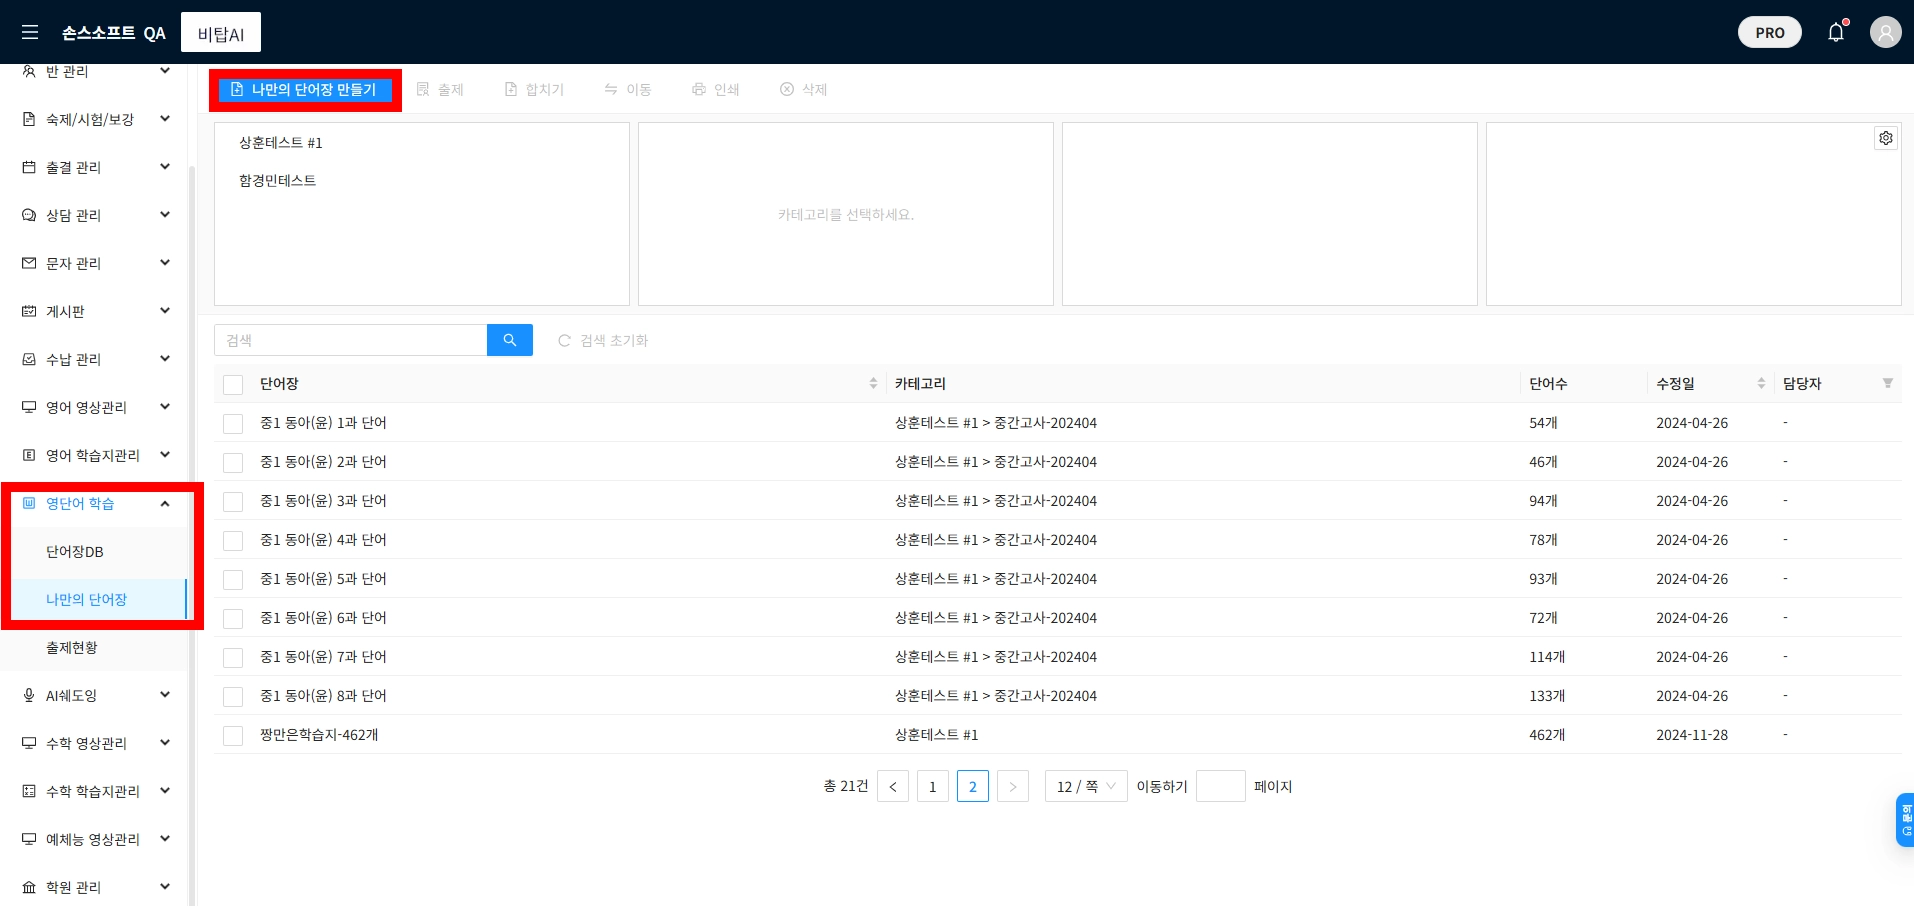Click the 인쇄 toolbar button
This screenshot has height=906, width=1914.
pyautogui.click(x=715, y=90)
